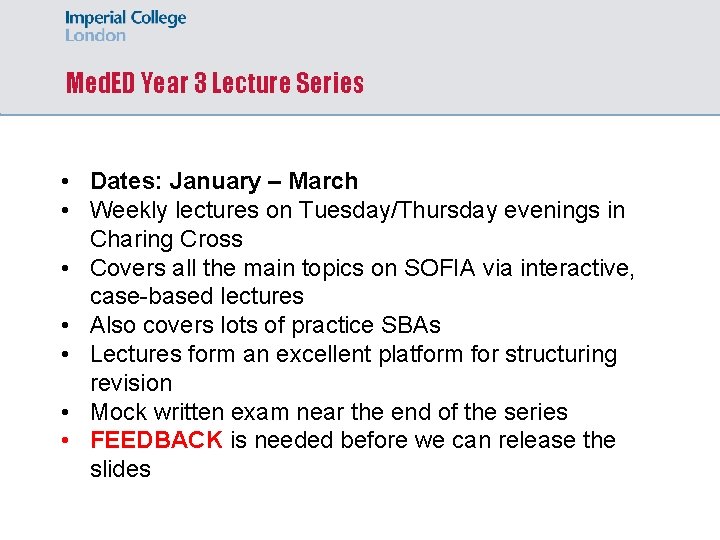Click the 'Also covers lots of practice SBAs' bullet
This screenshot has width=720, height=540.
pyautogui.click(x=265, y=325)
